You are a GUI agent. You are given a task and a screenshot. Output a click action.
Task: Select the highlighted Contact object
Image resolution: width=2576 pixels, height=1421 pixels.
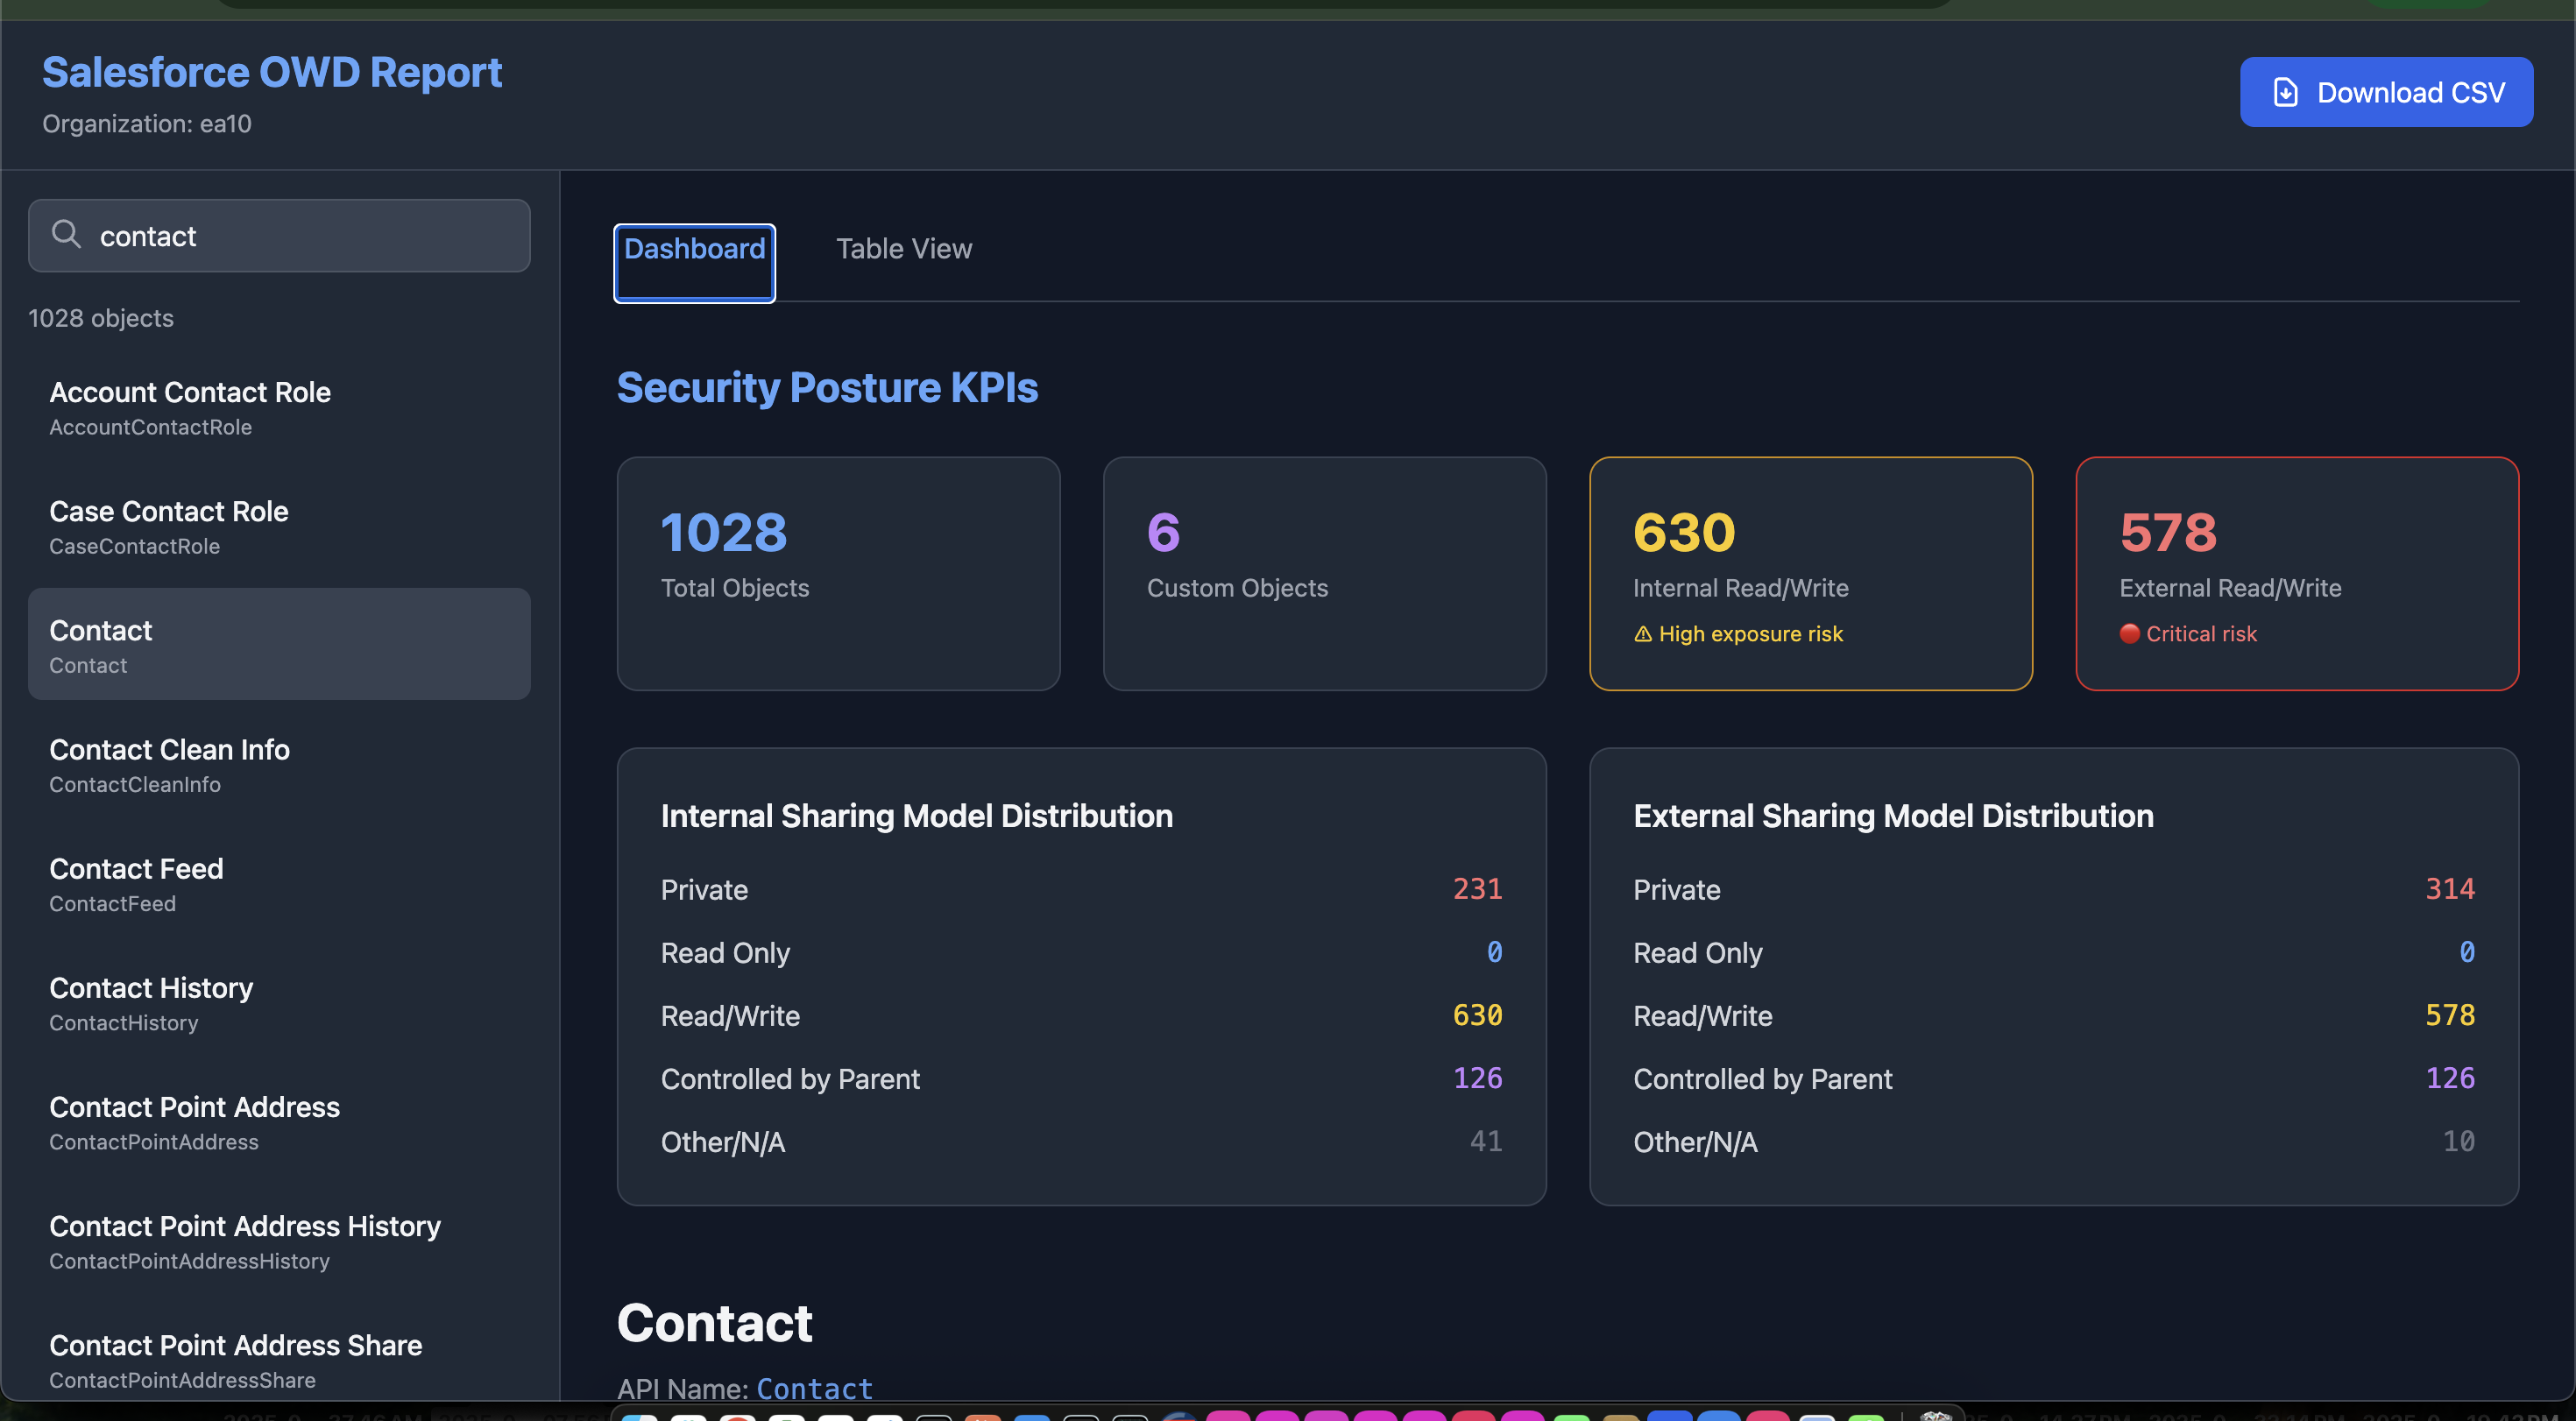click(278, 645)
